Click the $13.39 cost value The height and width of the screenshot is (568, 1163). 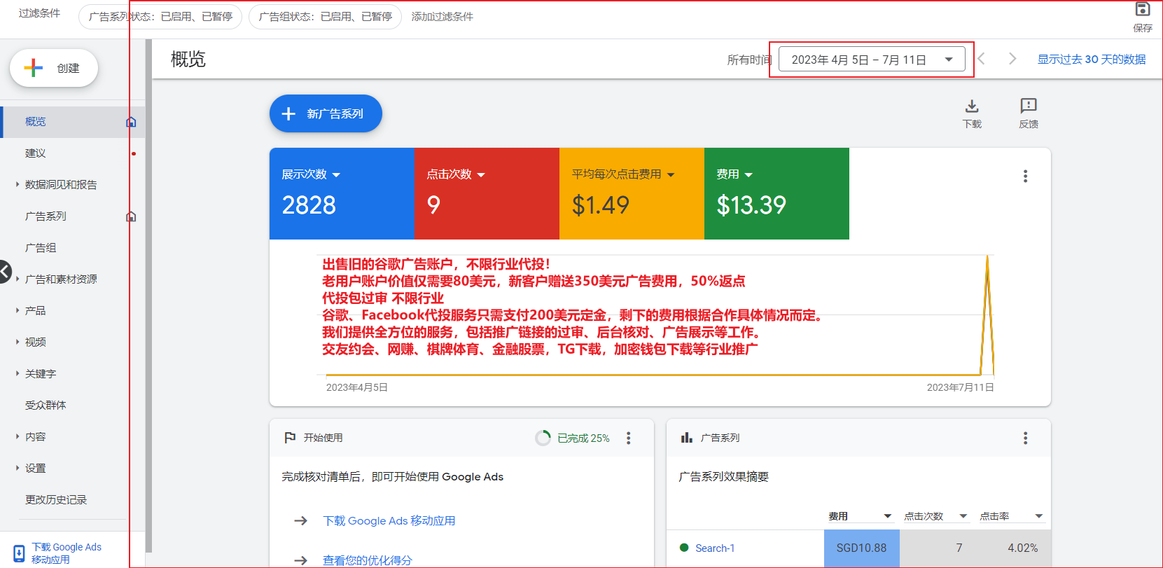click(x=751, y=205)
